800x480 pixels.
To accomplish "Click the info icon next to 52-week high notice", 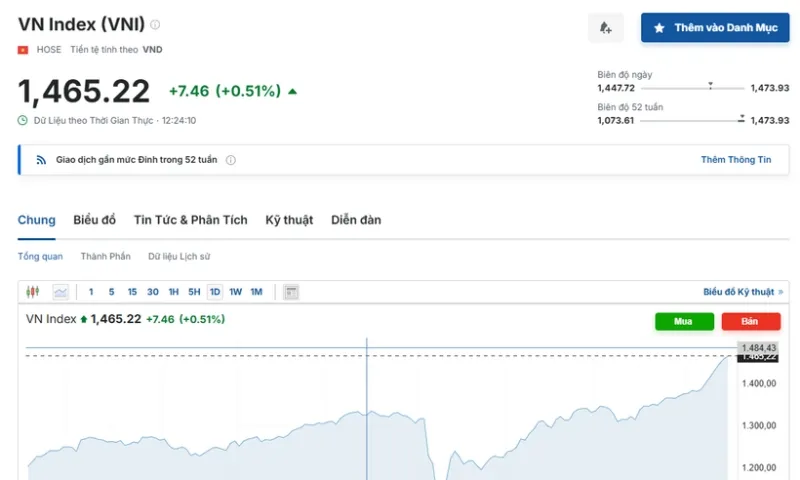I will click(x=231, y=160).
